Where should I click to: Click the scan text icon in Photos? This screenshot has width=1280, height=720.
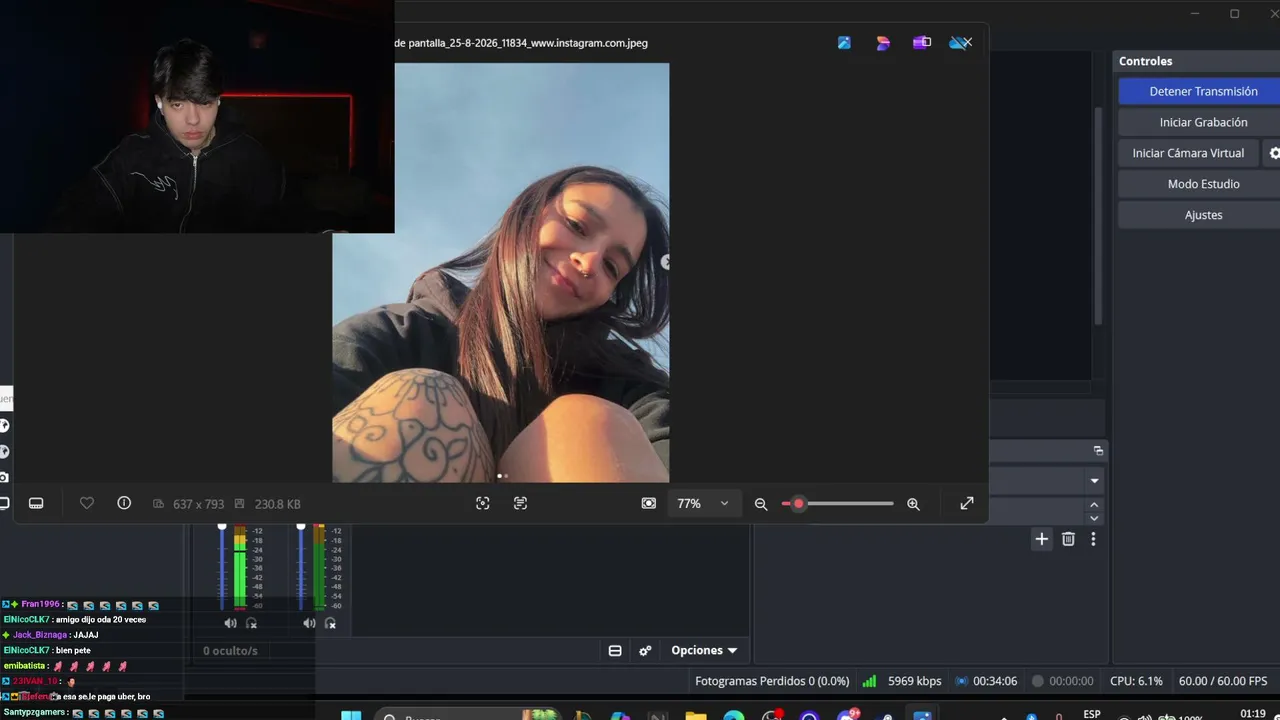(520, 504)
